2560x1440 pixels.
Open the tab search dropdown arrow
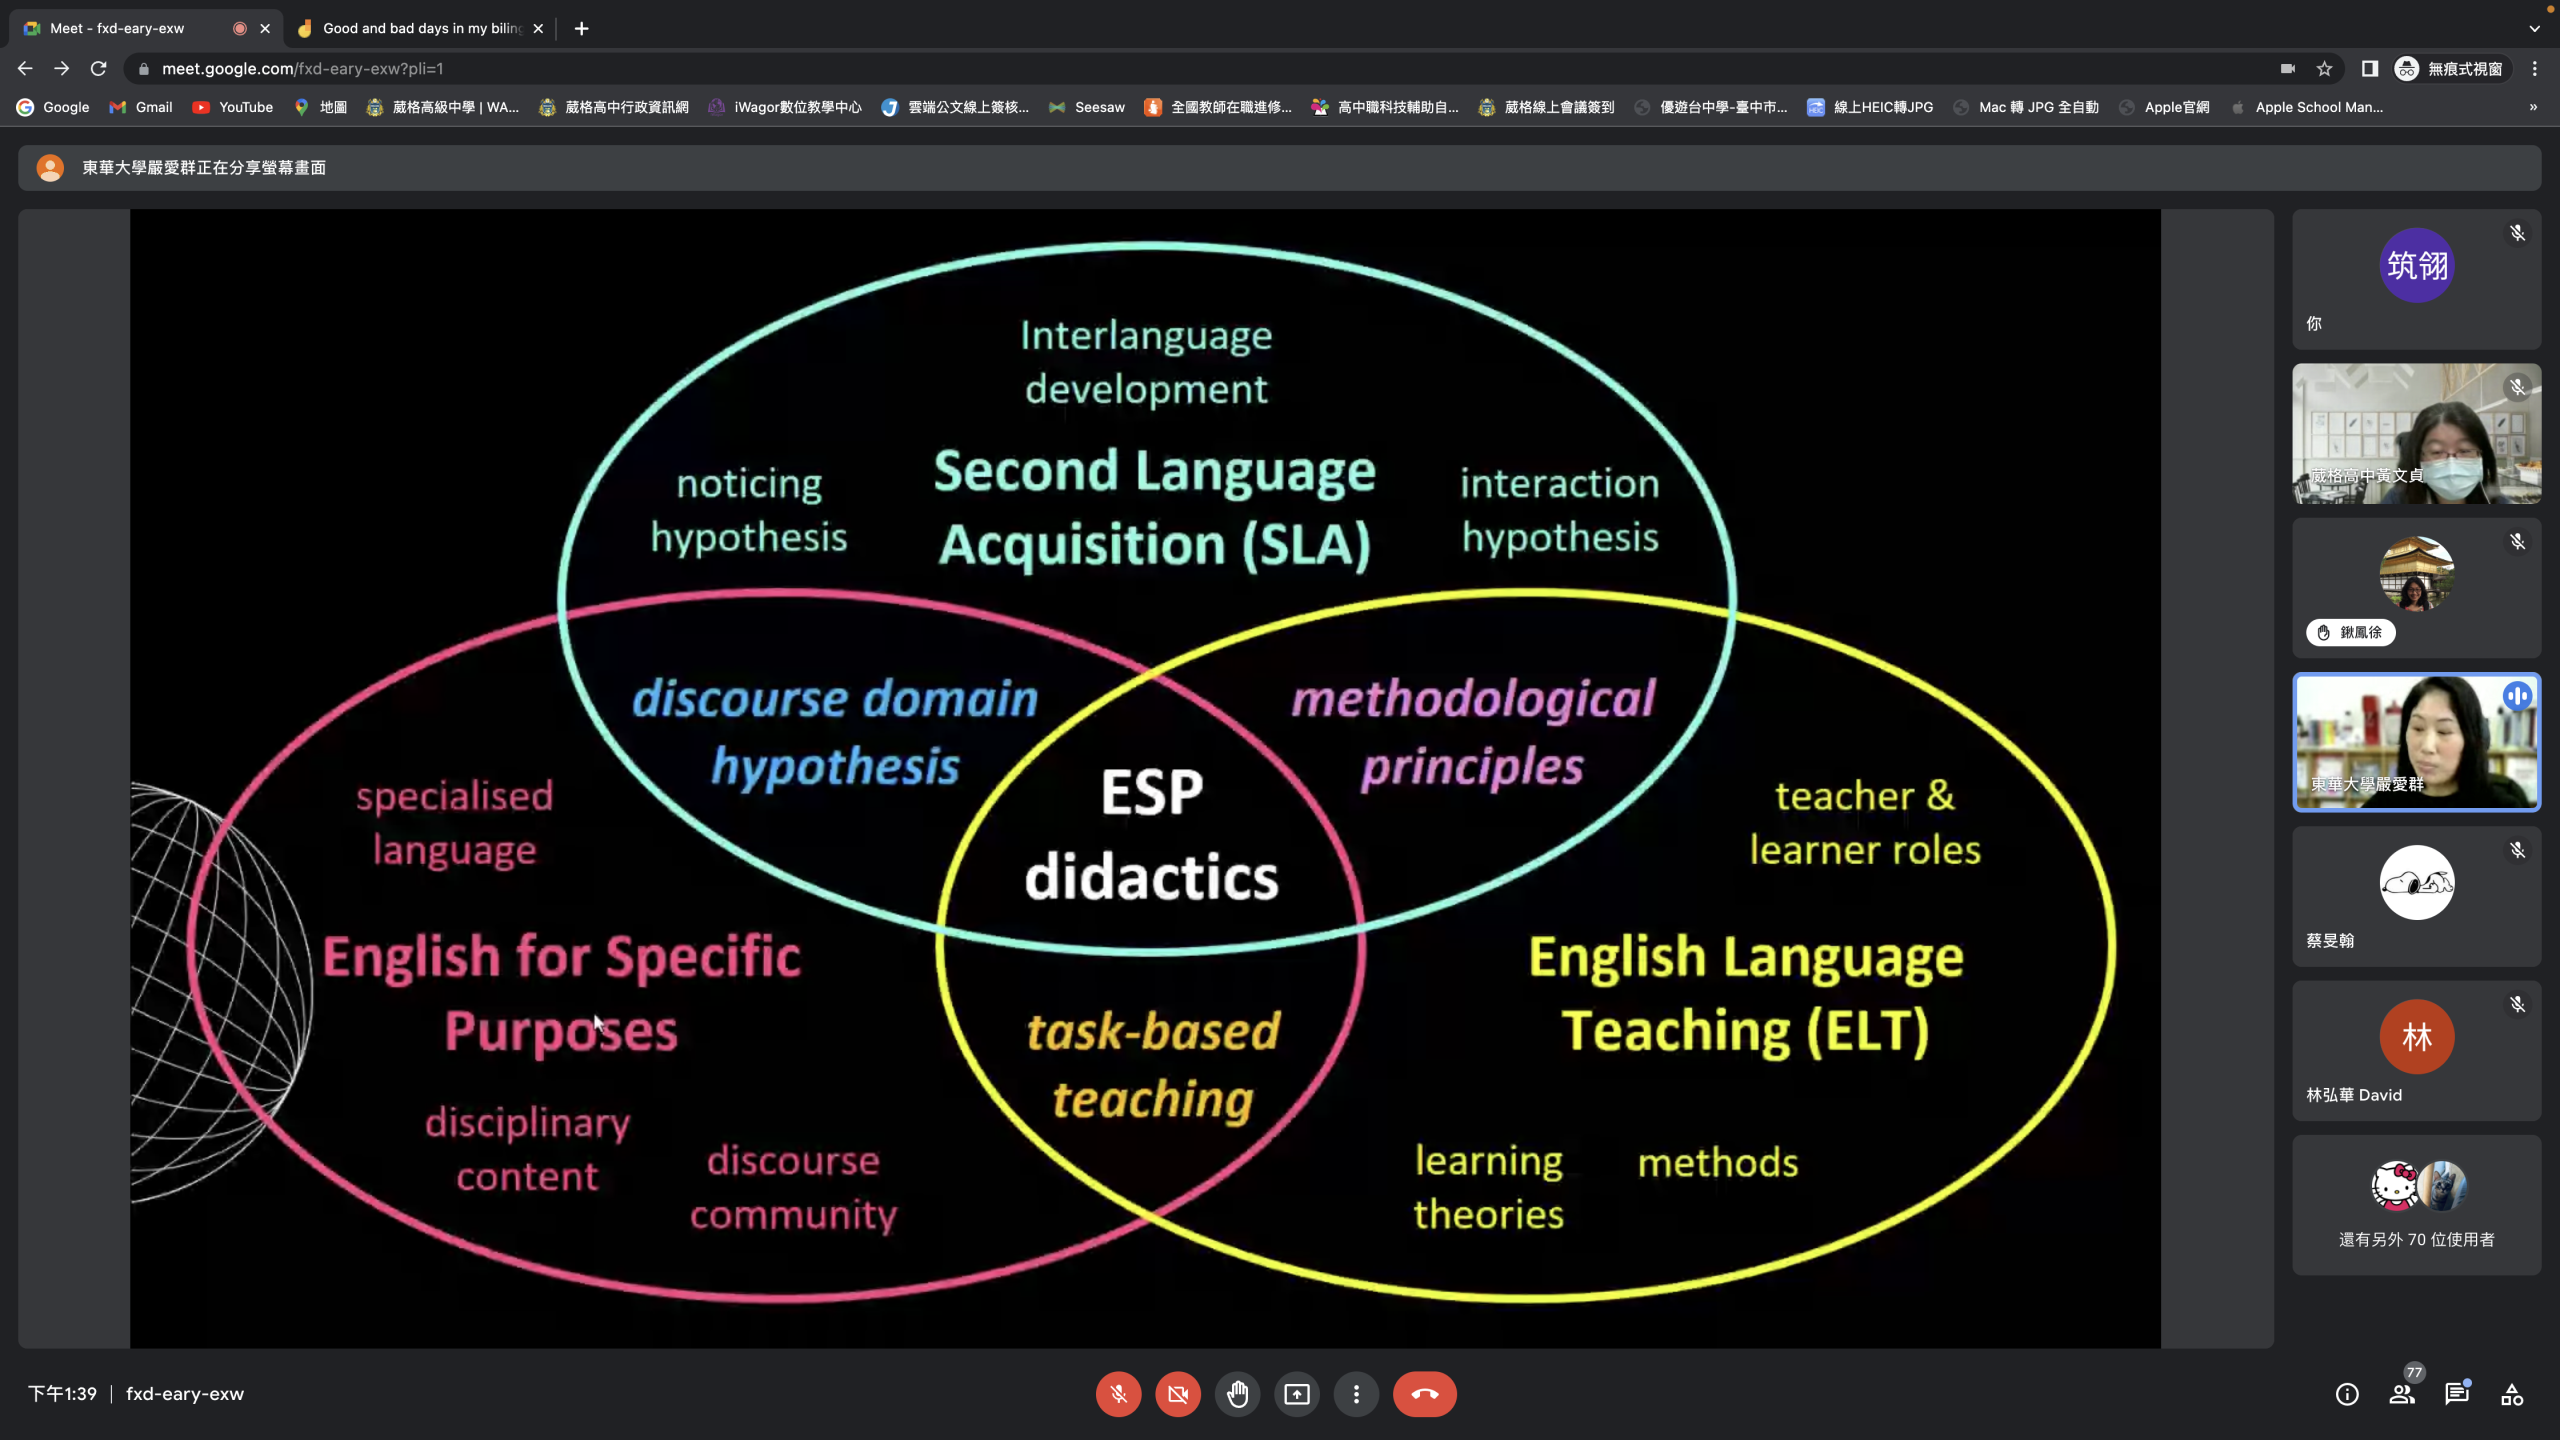(x=2534, y=28)
